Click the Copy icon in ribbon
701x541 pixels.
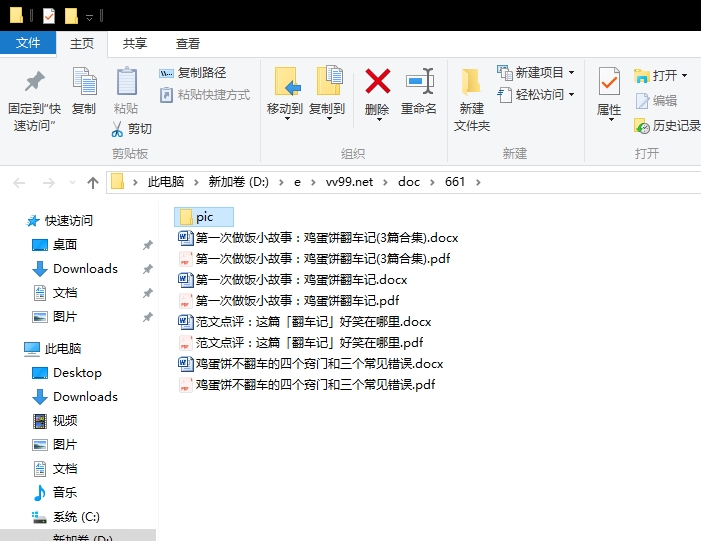pos(84,81)
